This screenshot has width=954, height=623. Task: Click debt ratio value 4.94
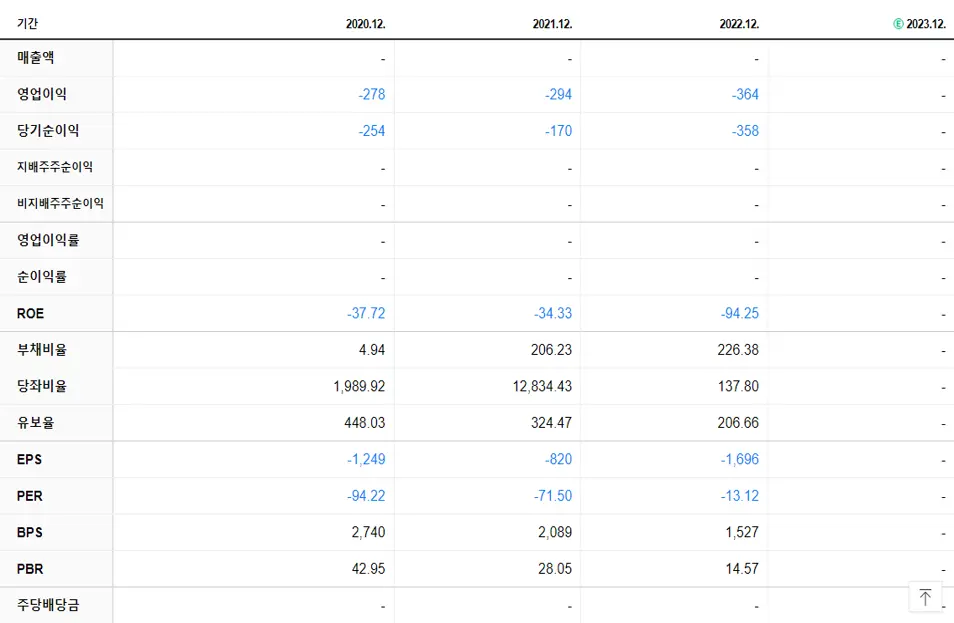[x=372, y=350]
